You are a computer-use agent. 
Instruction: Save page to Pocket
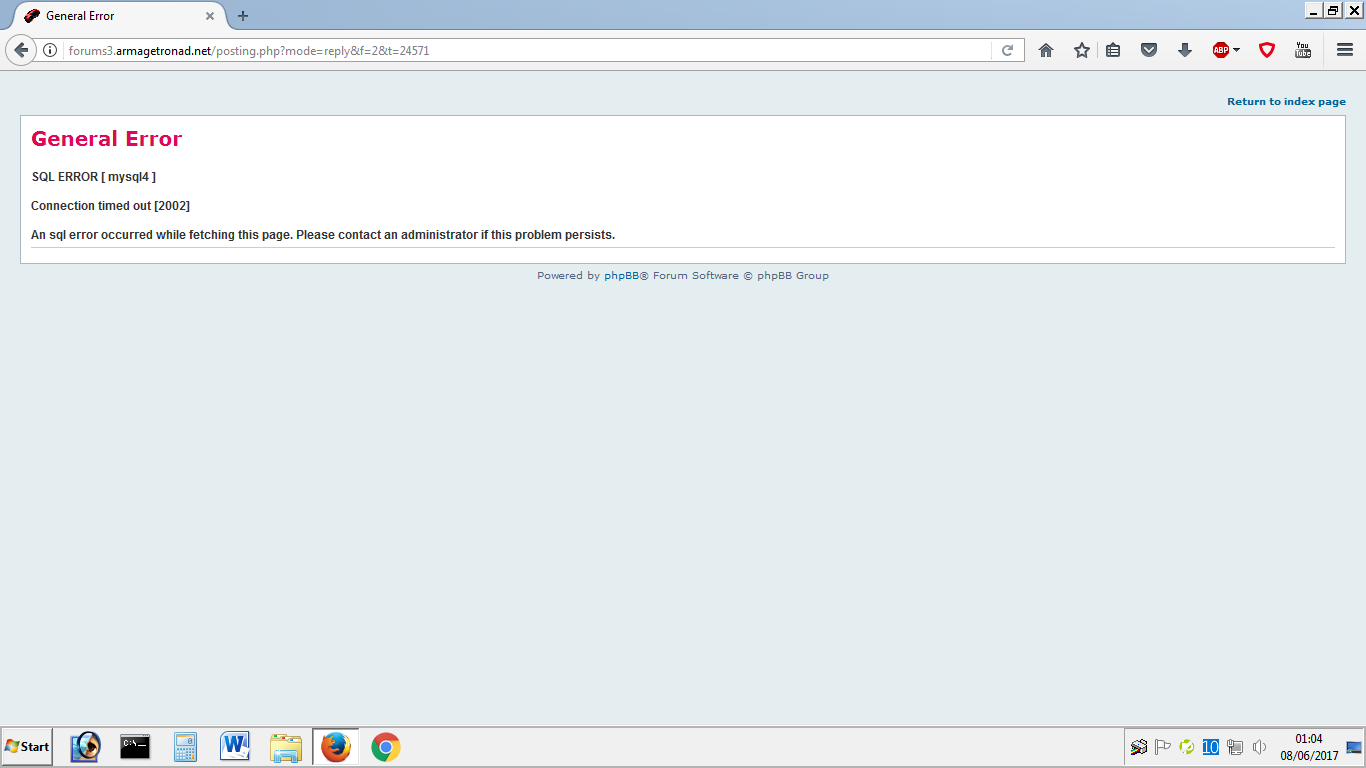tap(1149, 50)
